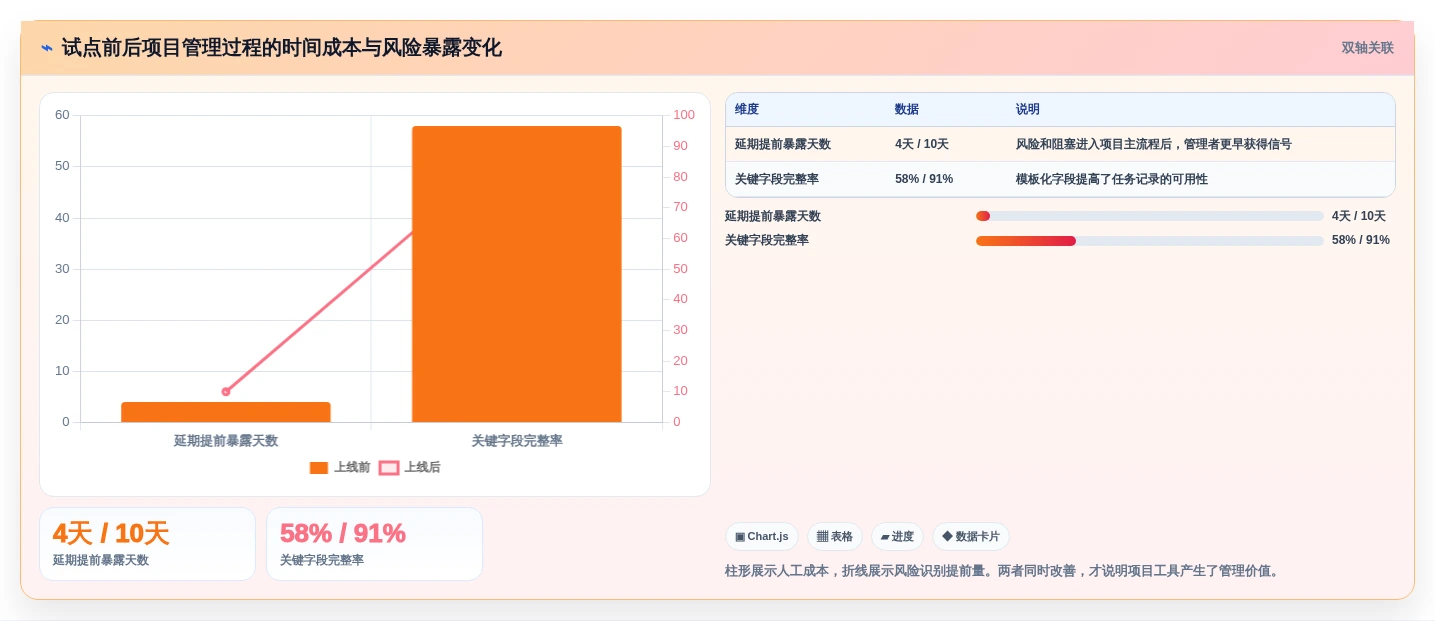Click the 关键字段完整率 progress bar
Image resolution: width=1435 pixels, height=621 pixels.
[1150, 241]
